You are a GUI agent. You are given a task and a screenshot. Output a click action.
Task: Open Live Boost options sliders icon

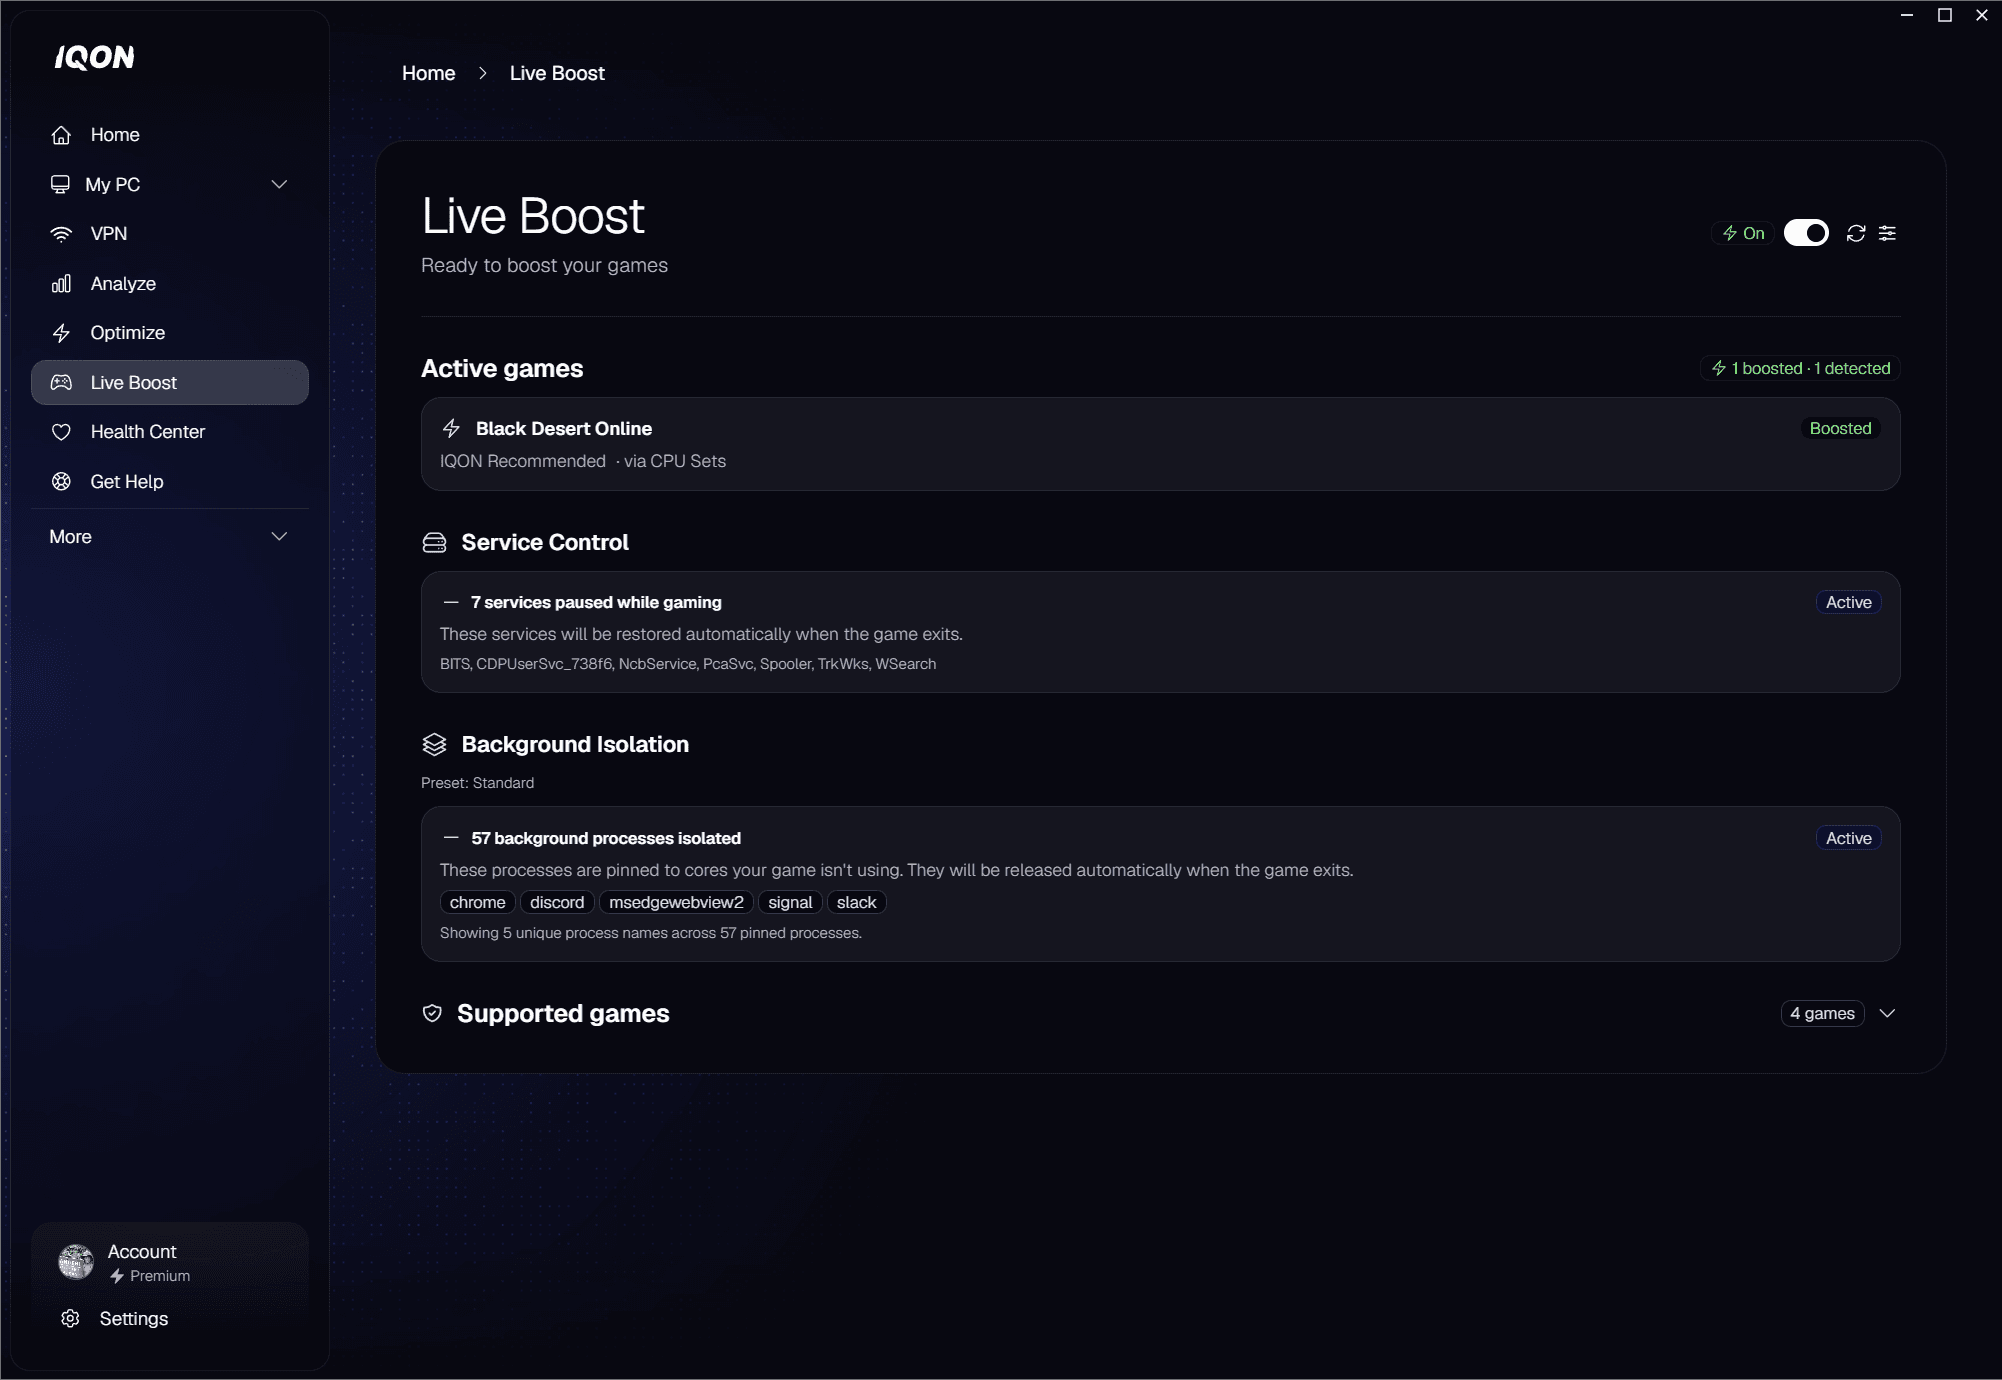[1887, 233]
